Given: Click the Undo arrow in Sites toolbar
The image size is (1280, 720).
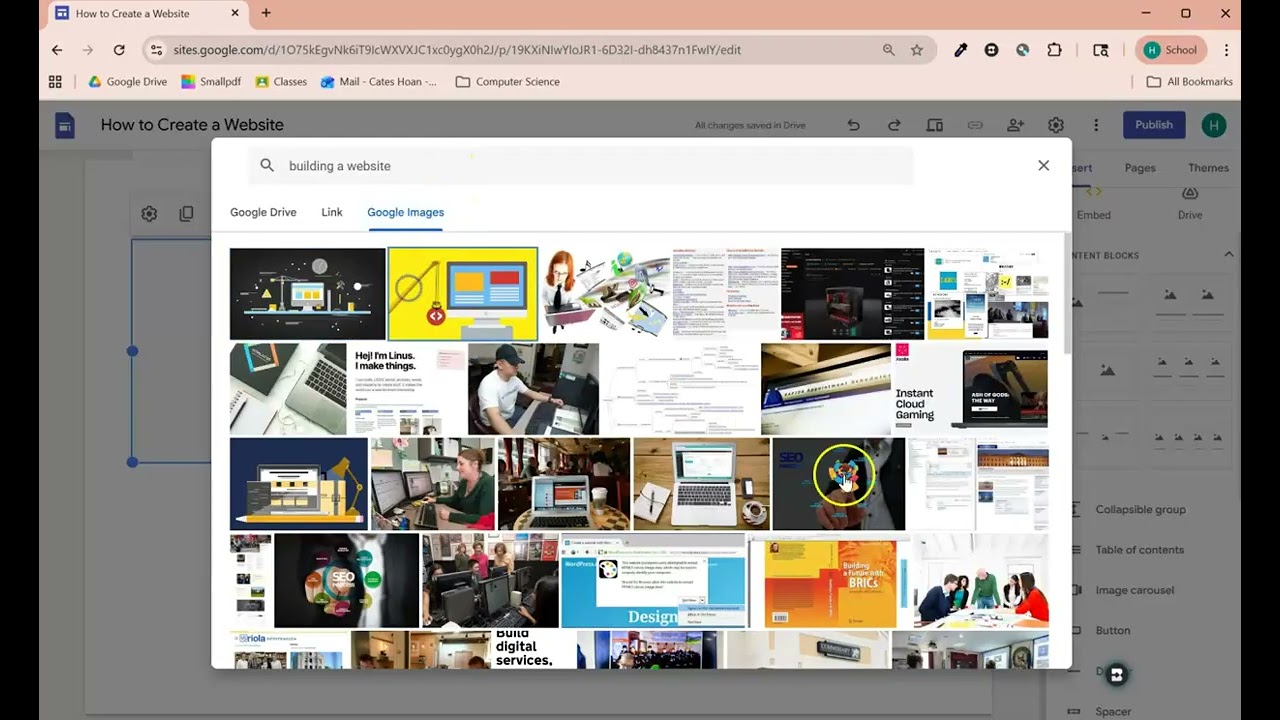Looking at the screenshot, I should coord(853,125).
